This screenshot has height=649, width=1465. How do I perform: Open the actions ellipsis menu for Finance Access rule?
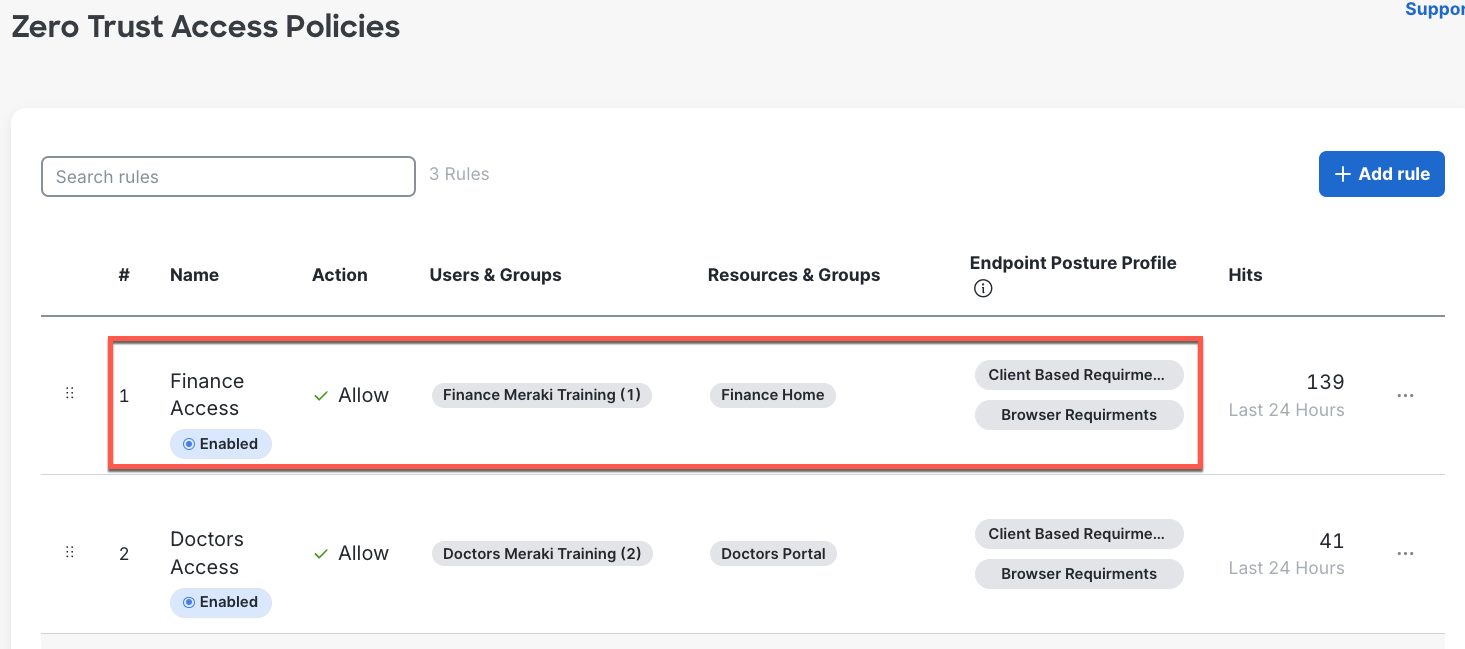pyautogui.click(x=1405, y=395)
